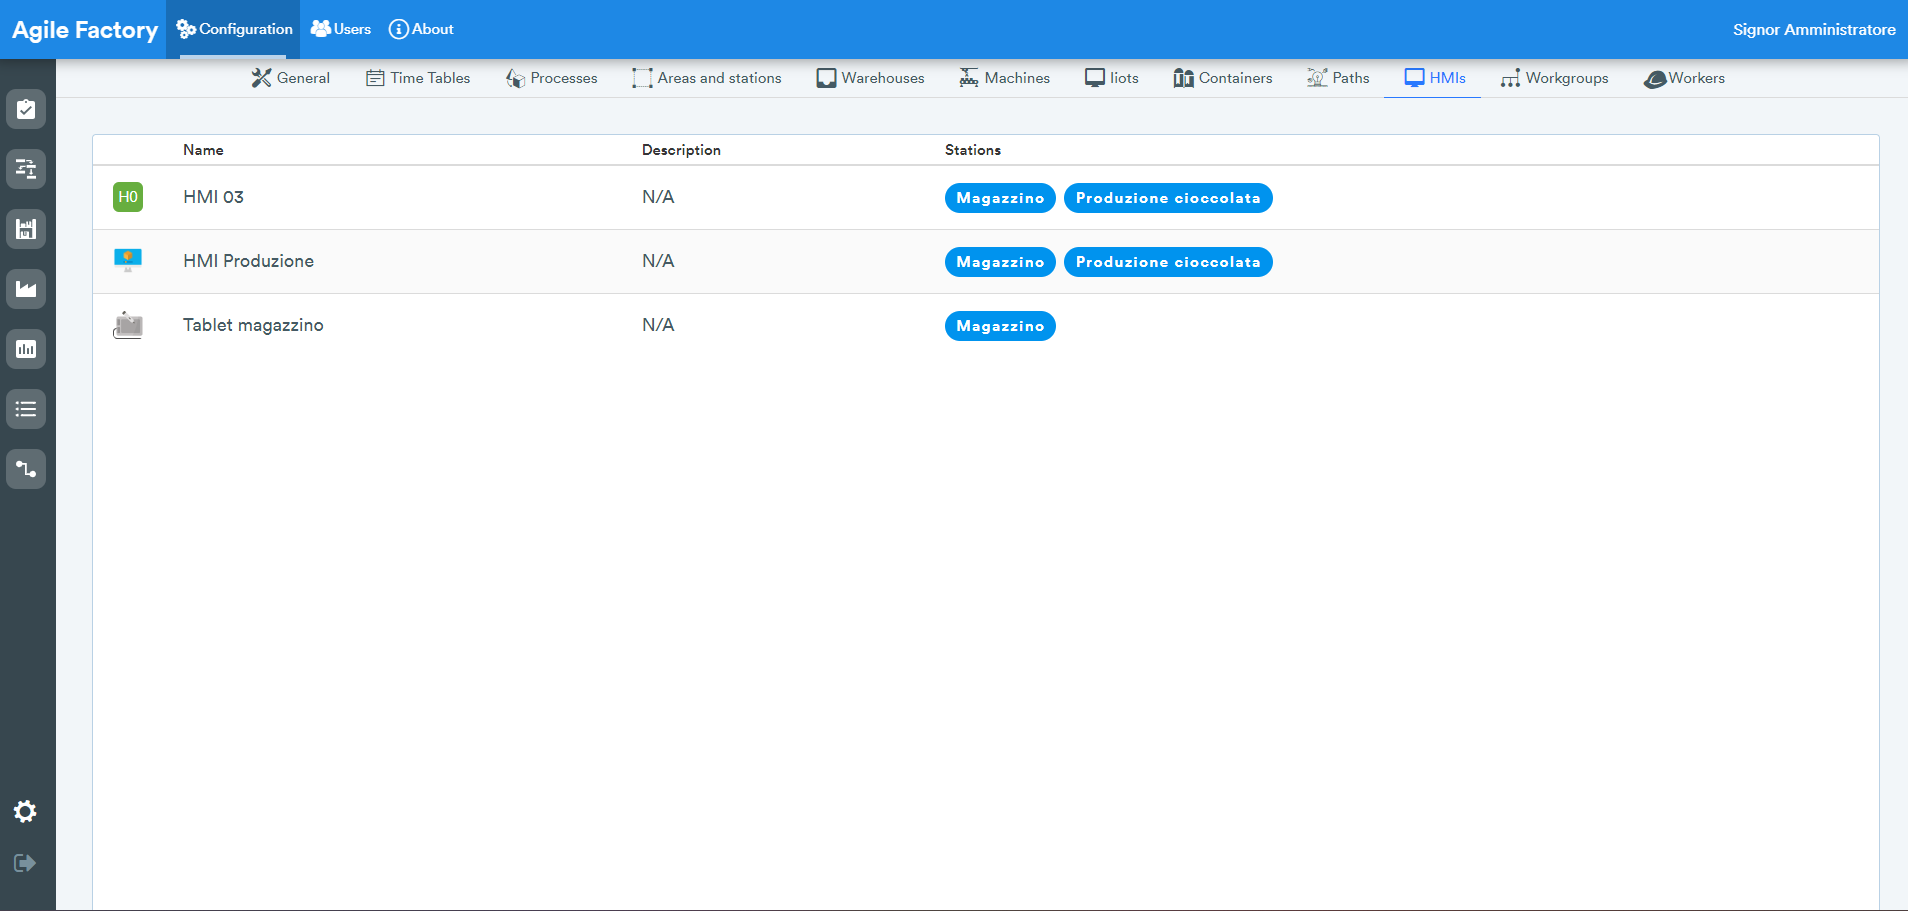
Task: Click the Agile Factory logo
Action: [85, 30]
